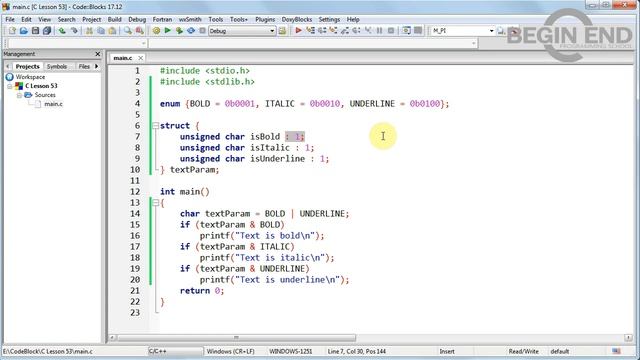Open the Build menu
Viewport: 640px width, 360px height.
tap(114, 19)
